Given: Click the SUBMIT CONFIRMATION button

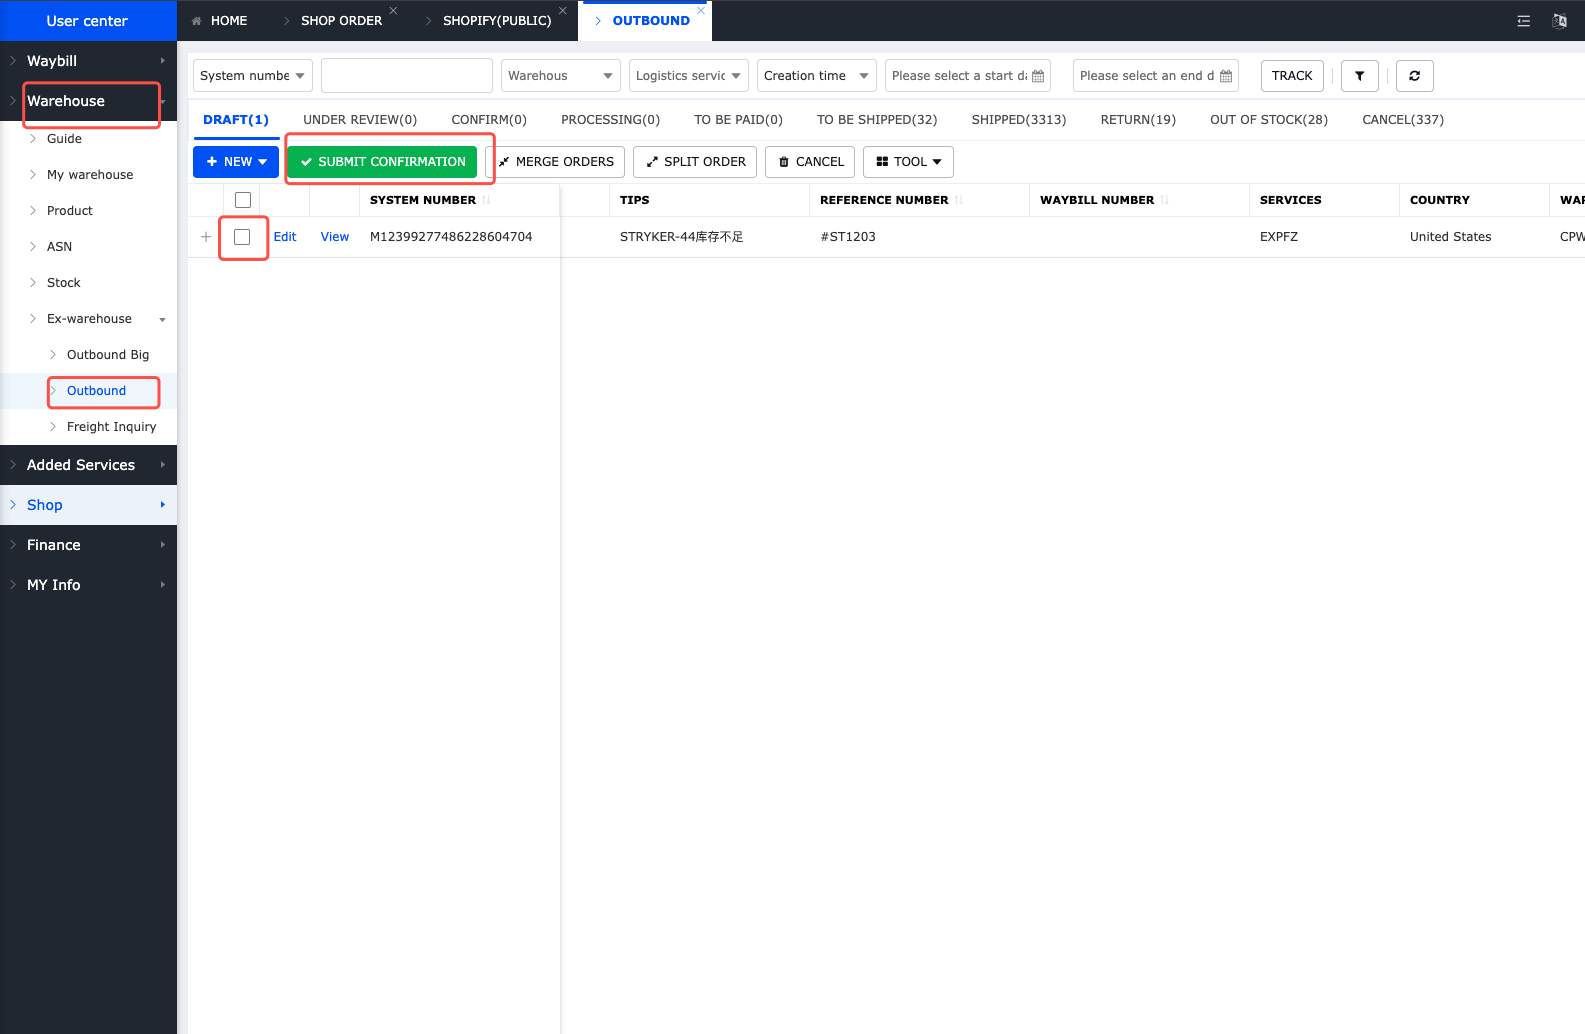Looking at the screenshot, I should click(382, 162).
